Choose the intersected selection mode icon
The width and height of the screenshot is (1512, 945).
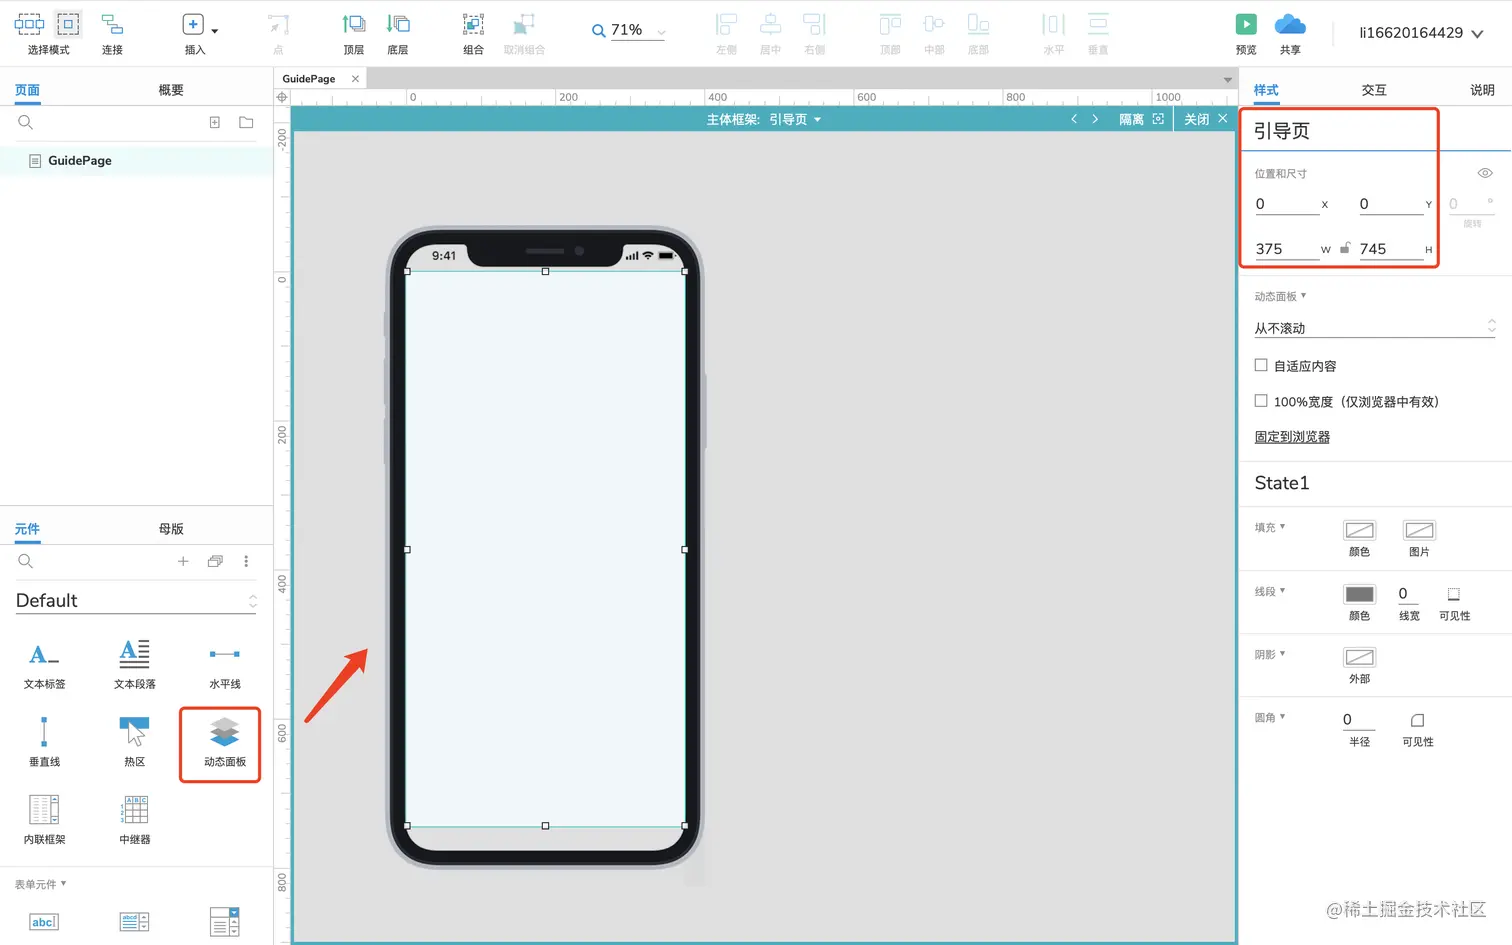[x=29, y=24]
